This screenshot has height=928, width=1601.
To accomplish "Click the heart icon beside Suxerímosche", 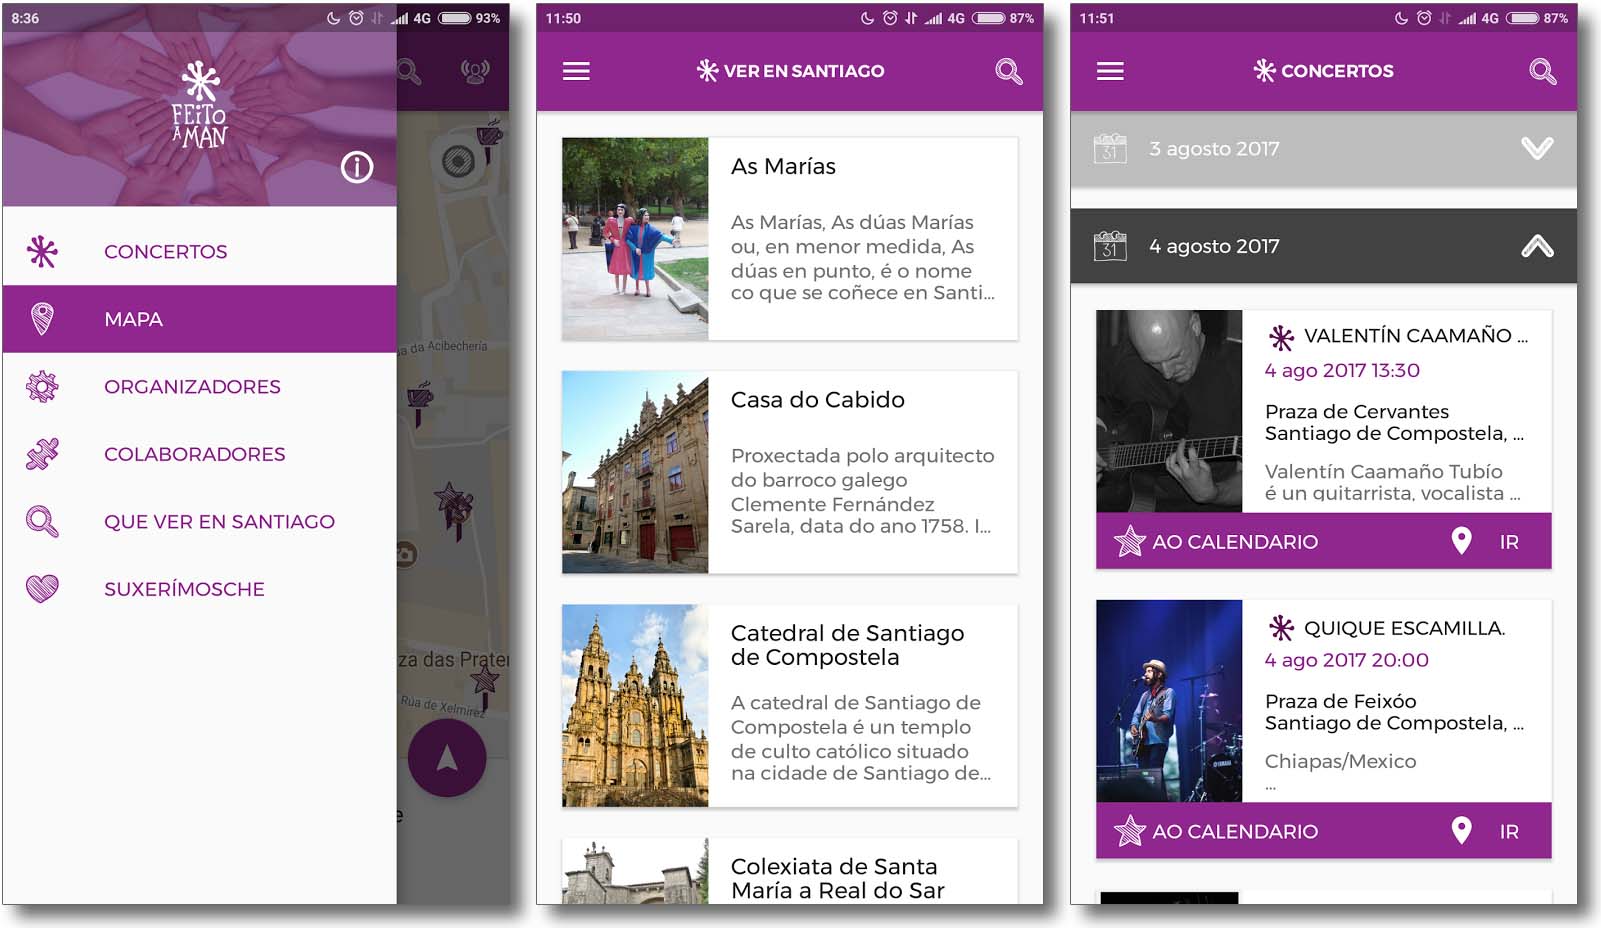I will (42, 589).
